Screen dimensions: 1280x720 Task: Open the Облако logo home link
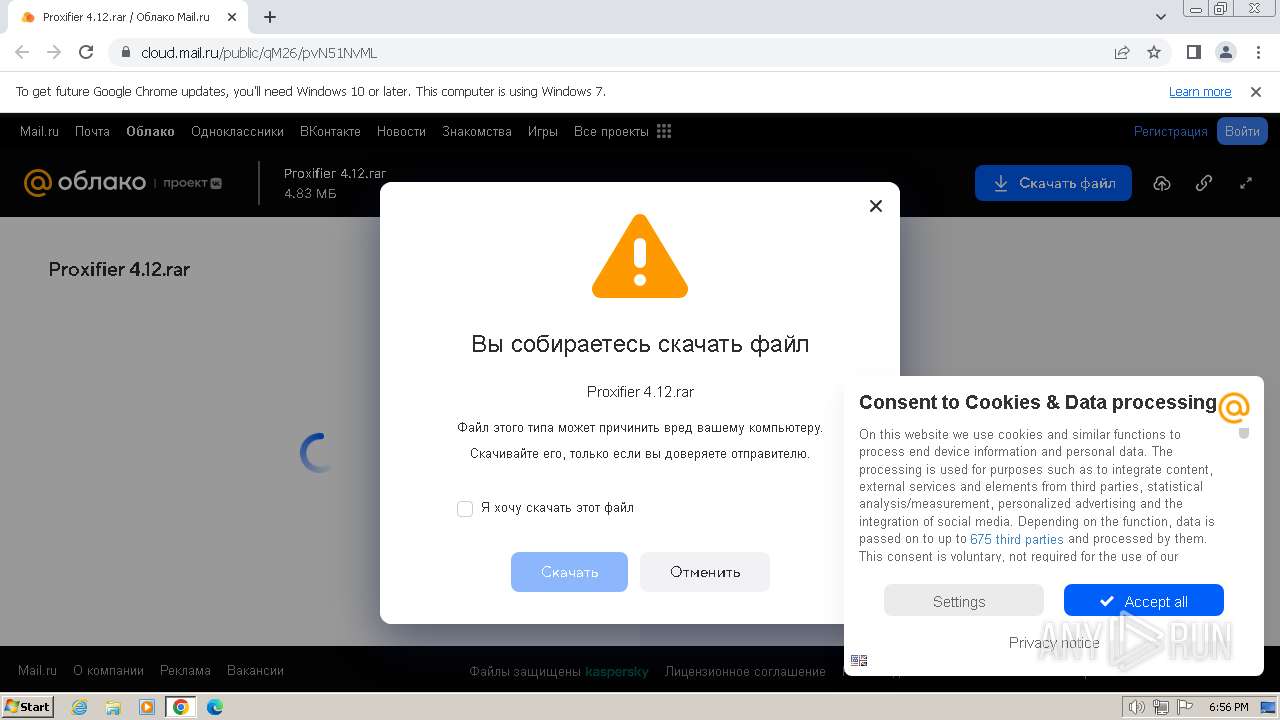[x=84, y=183]
